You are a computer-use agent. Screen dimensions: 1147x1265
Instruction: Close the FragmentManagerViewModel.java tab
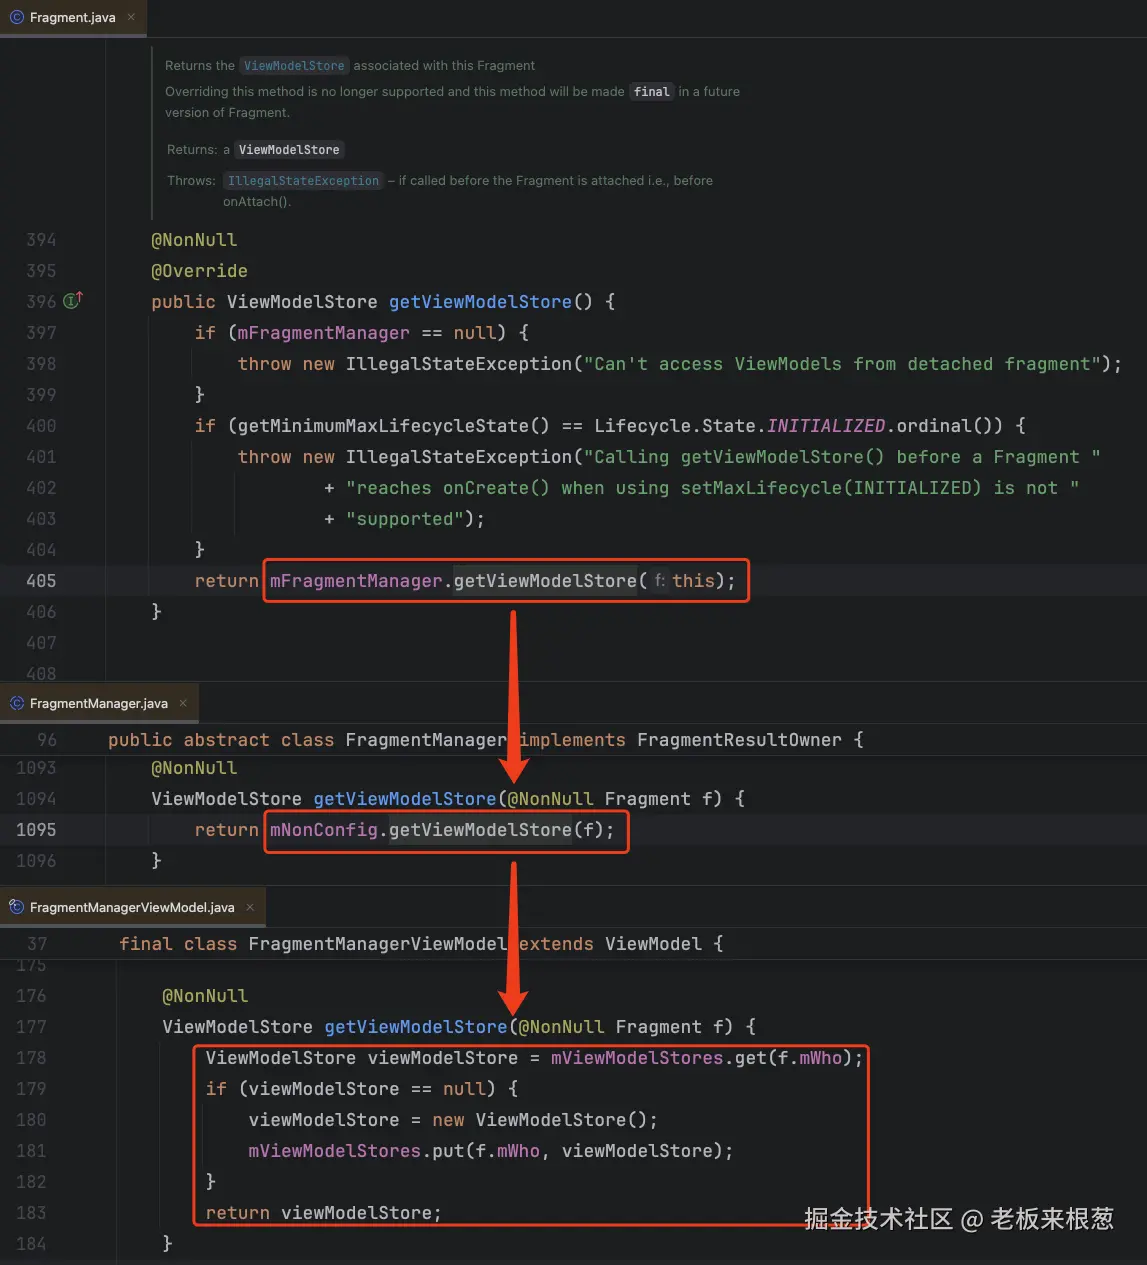250,907
